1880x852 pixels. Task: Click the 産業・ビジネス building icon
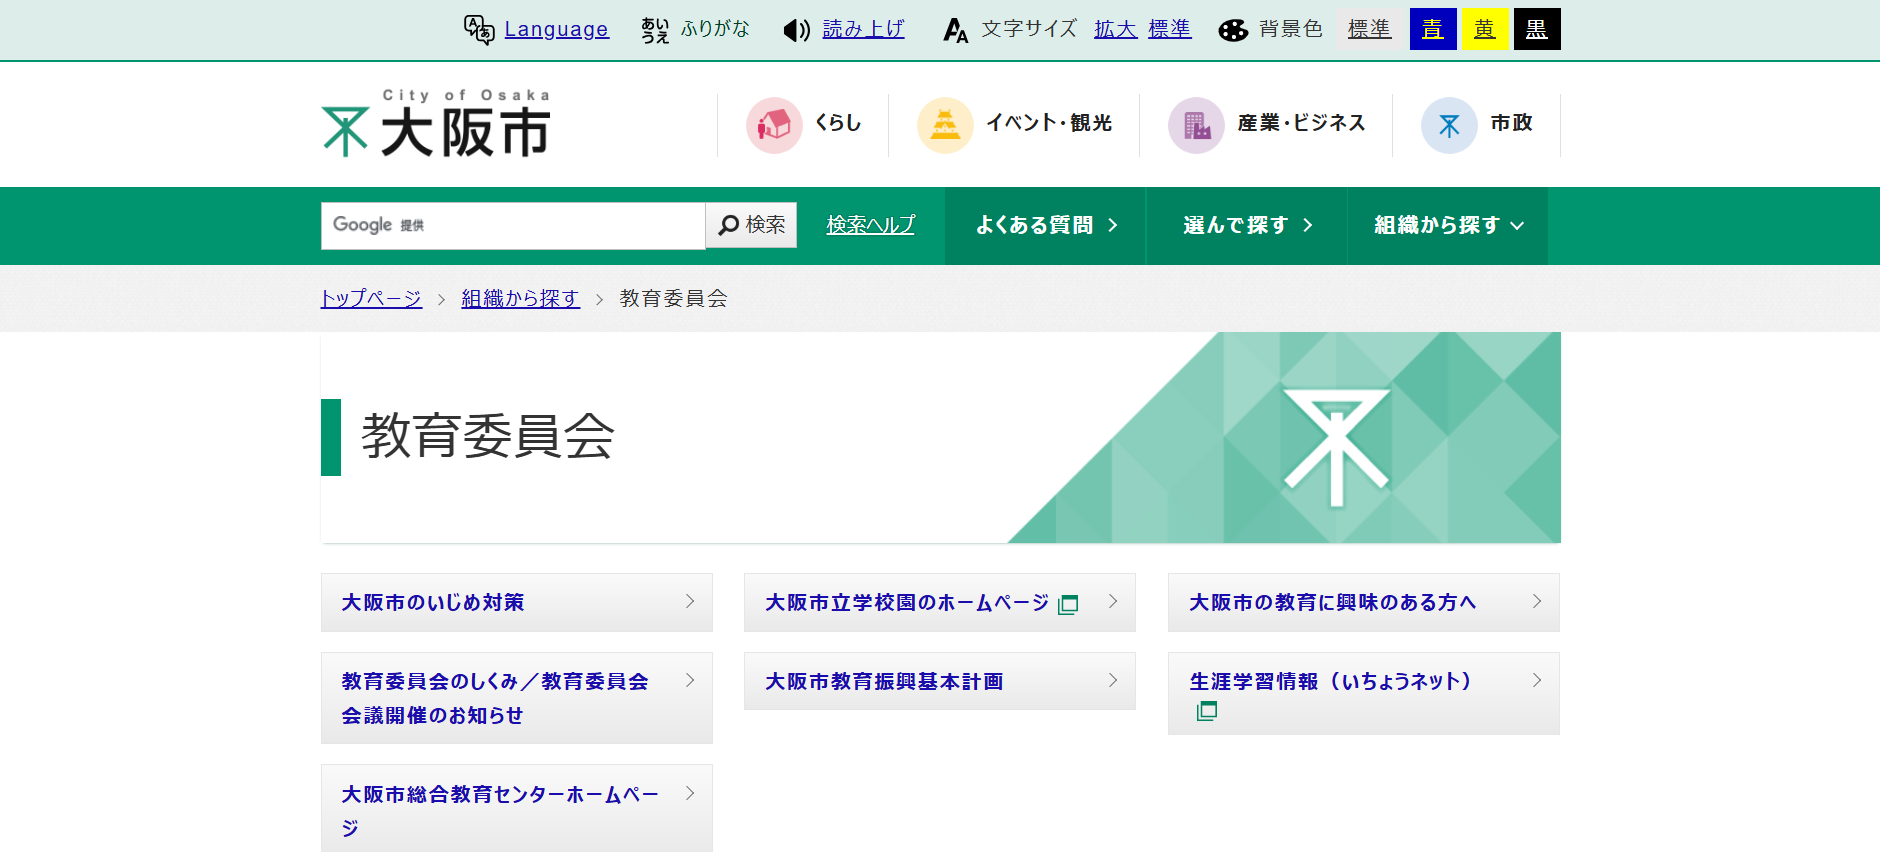1196,125
